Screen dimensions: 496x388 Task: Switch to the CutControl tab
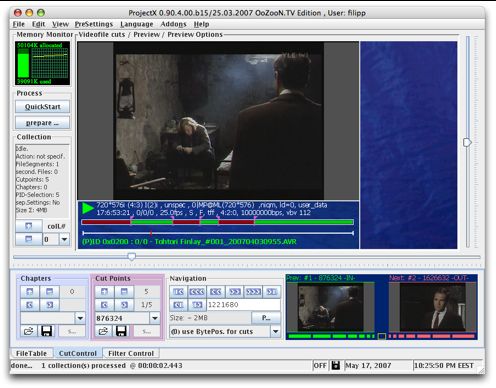(x=78, y=353)
